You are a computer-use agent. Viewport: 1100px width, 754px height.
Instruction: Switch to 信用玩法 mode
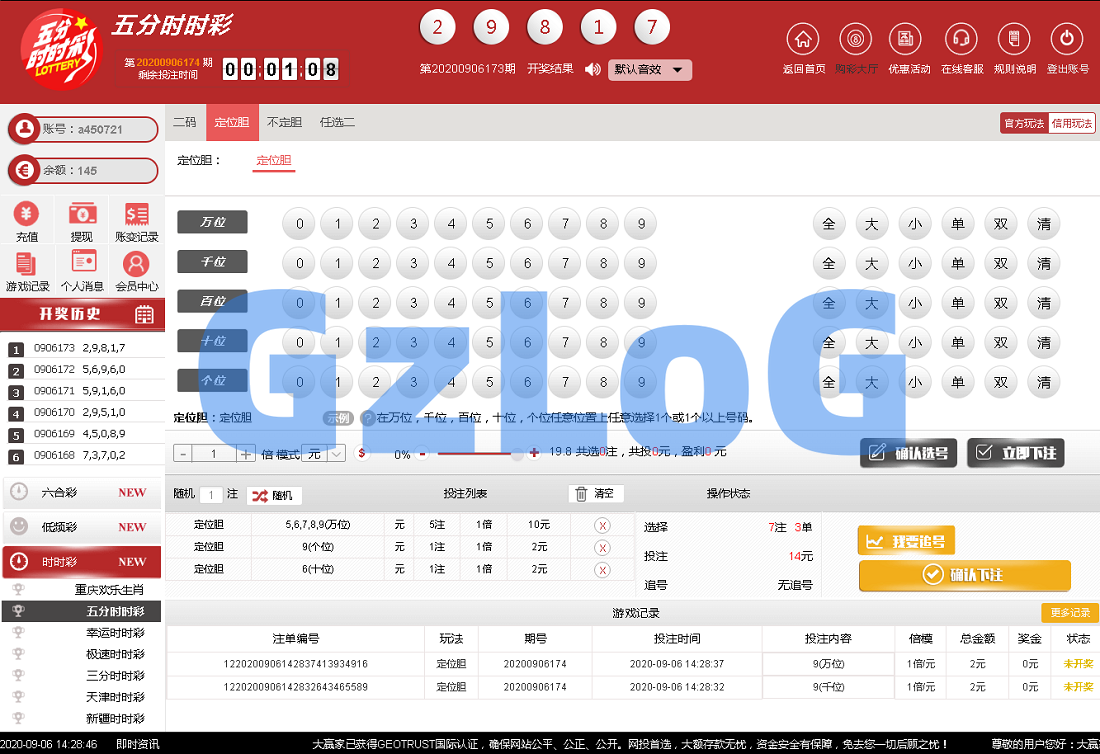[1071, 123]
